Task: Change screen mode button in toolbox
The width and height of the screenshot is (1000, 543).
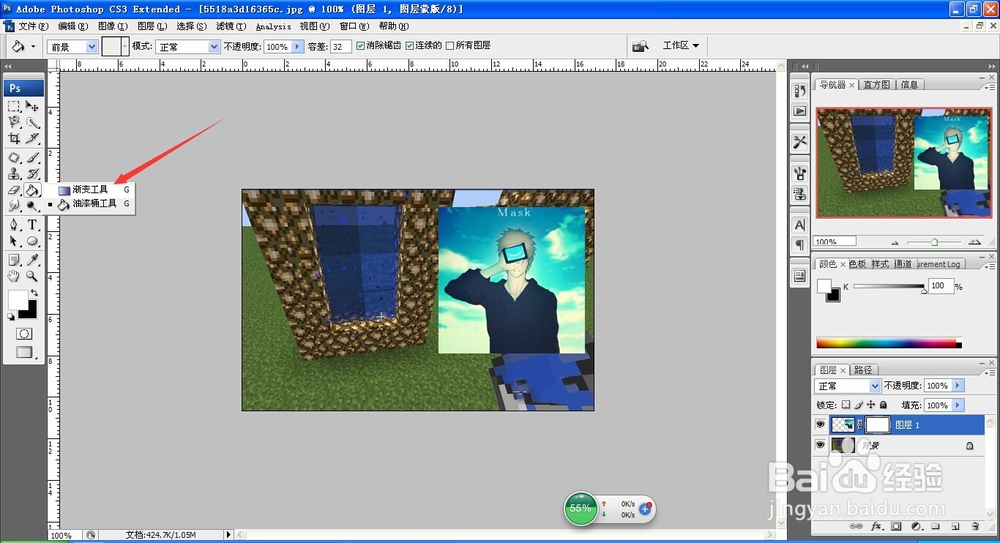Action: pyautogui.click(x=24, y=352)
